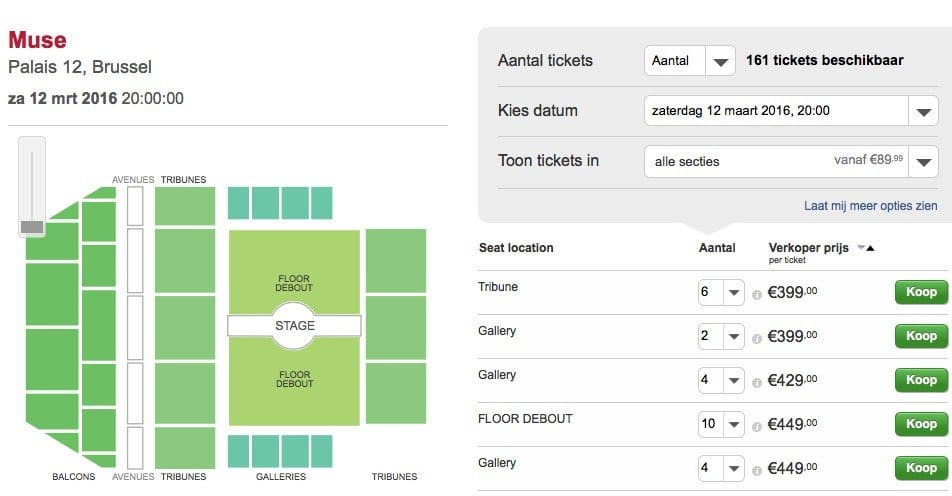Click info icon beside Gallery €429 price
Image resolution: width=952 pixels, height=496 pixels.
pos(756,382)
